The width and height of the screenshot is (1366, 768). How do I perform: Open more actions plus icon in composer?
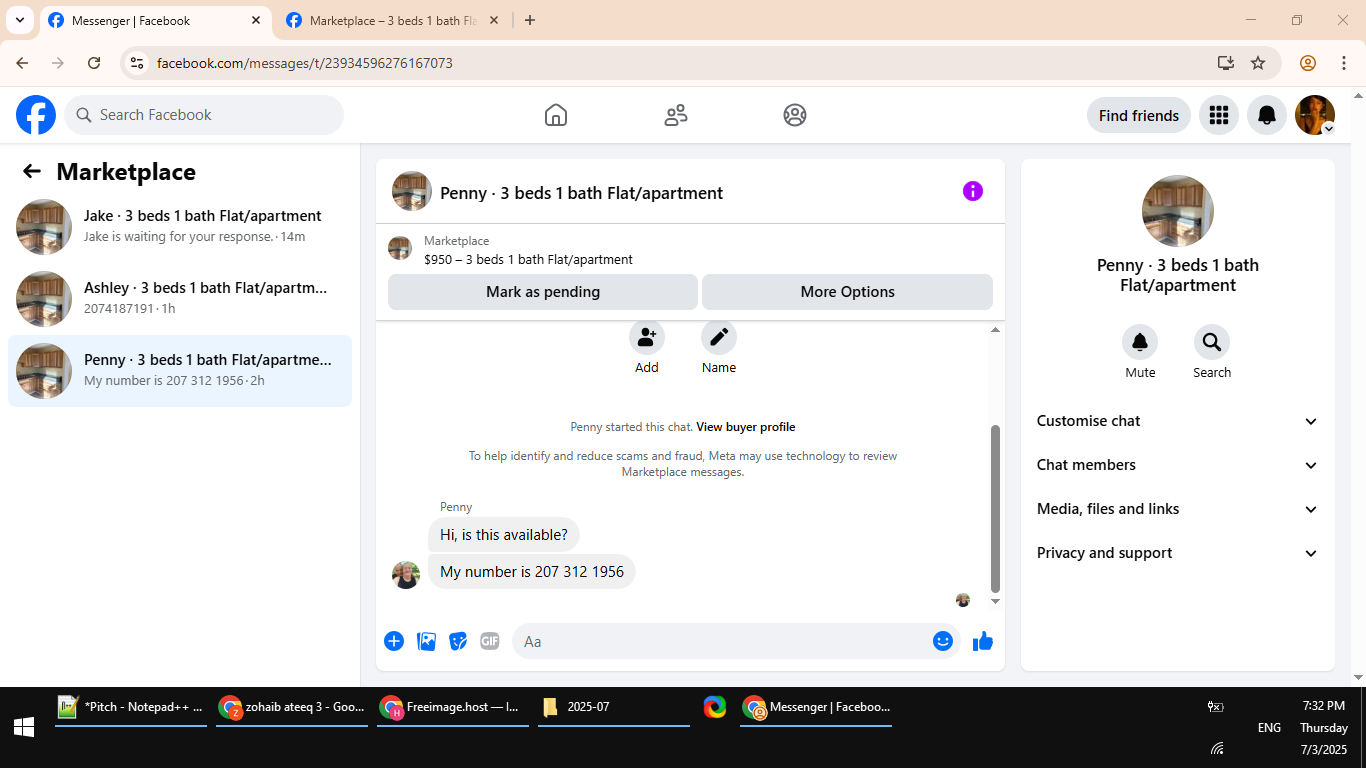[394, 641]
